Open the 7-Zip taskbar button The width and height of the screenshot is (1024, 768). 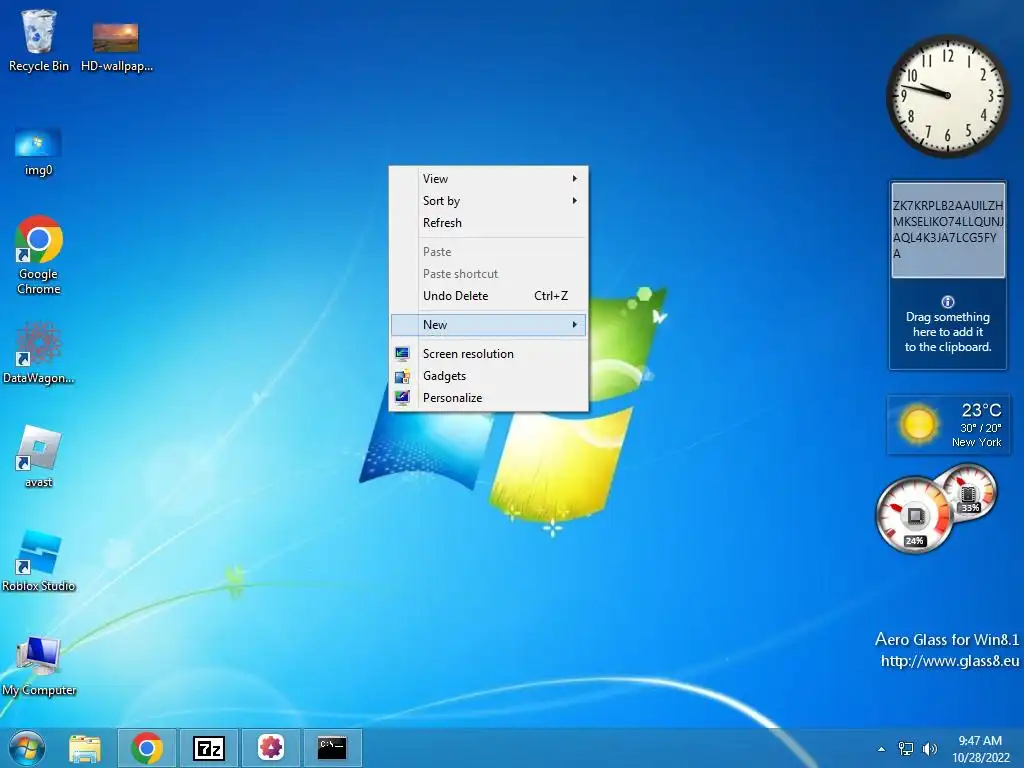point(209,748)
